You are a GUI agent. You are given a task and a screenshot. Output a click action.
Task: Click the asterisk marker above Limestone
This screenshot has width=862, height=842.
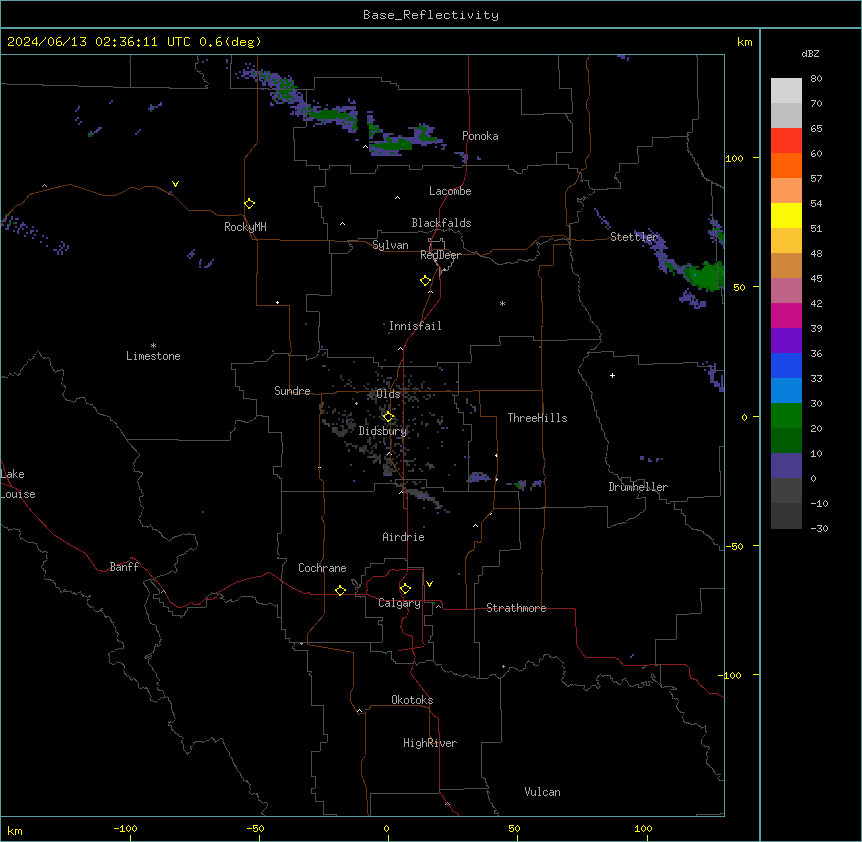point(153,346)
